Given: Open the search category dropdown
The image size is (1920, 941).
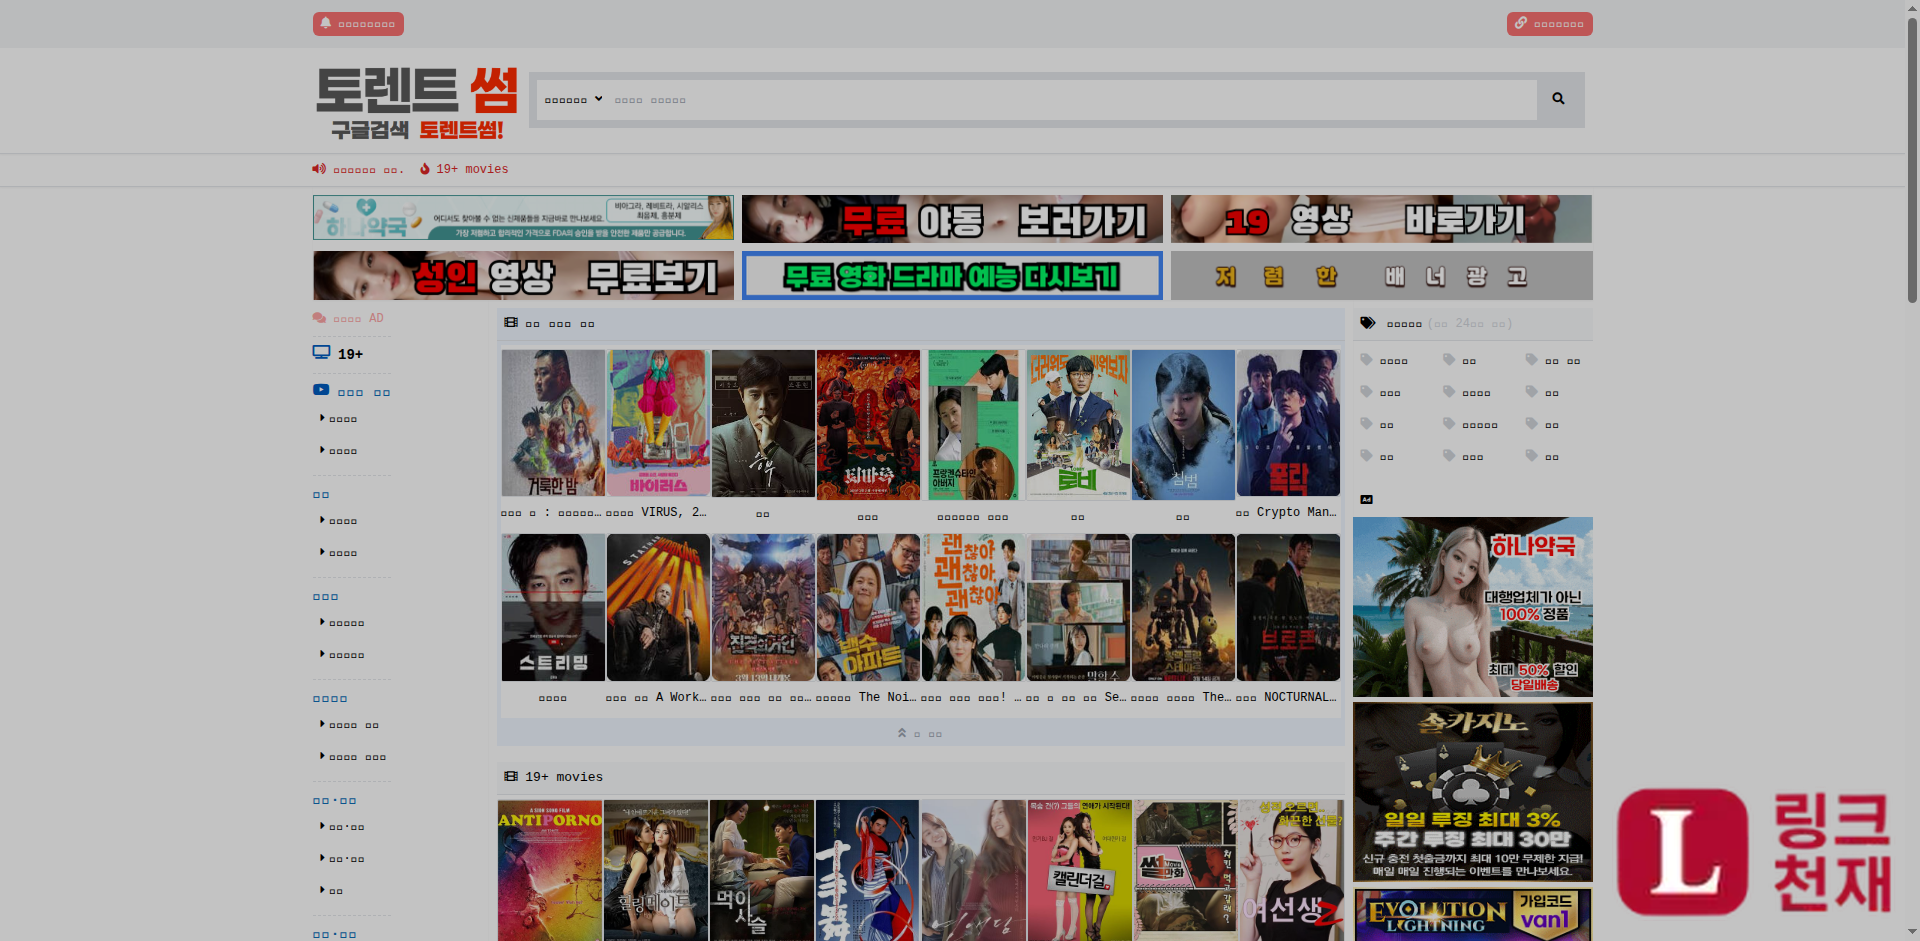Looking at the screenshot, I should (x=573, y=100).
